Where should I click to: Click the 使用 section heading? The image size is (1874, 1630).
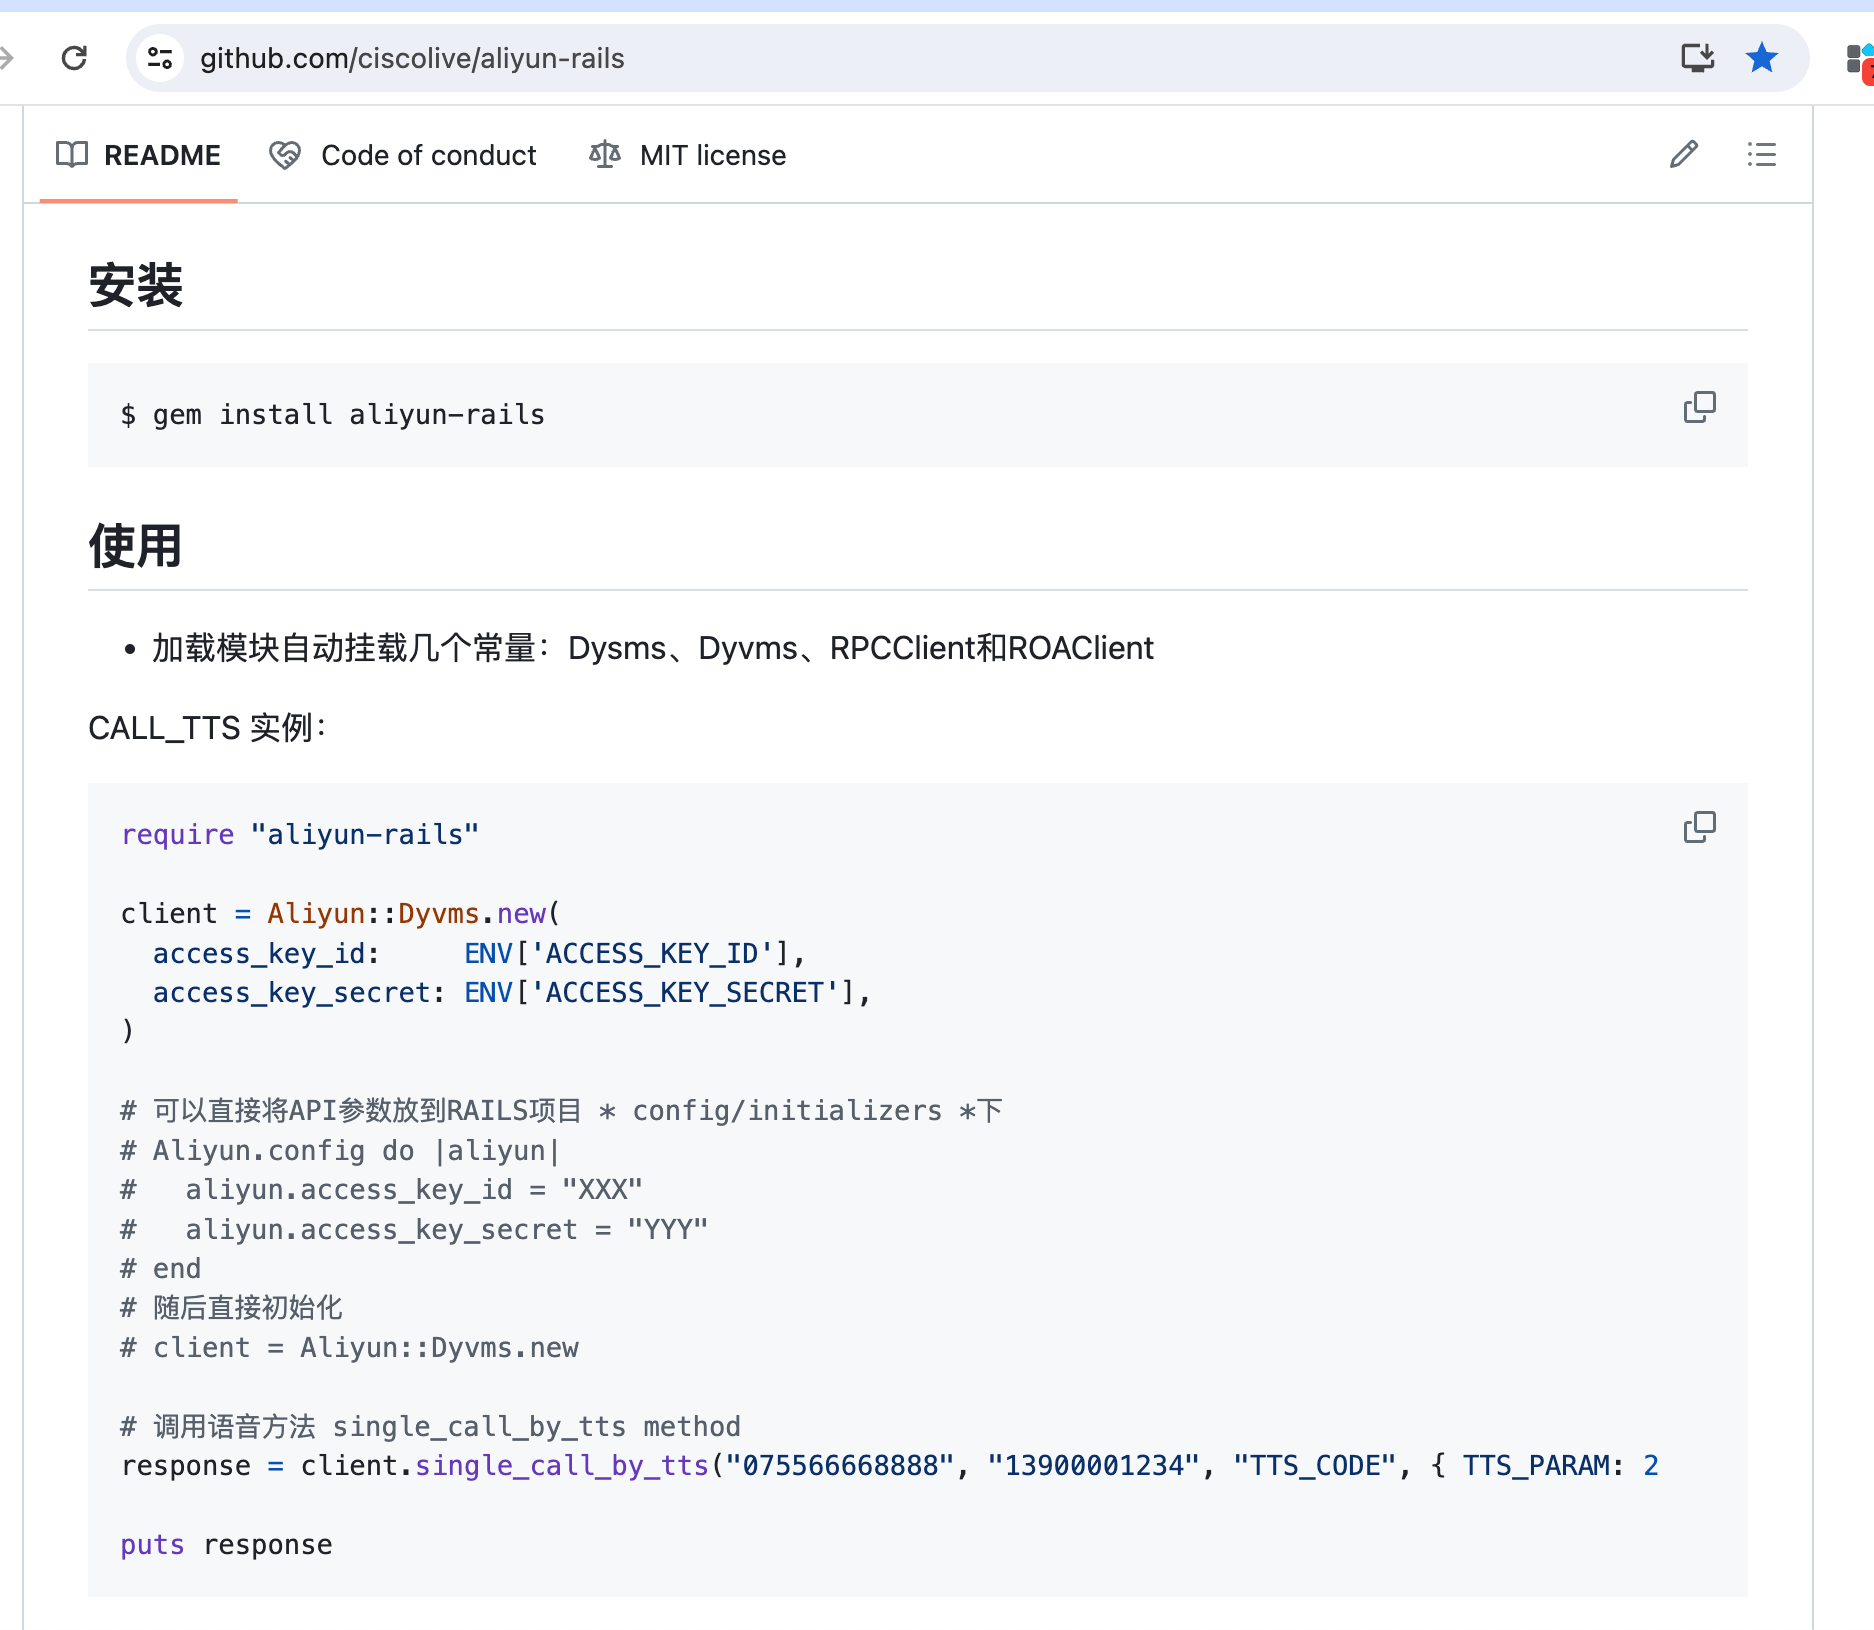[136, 546]
